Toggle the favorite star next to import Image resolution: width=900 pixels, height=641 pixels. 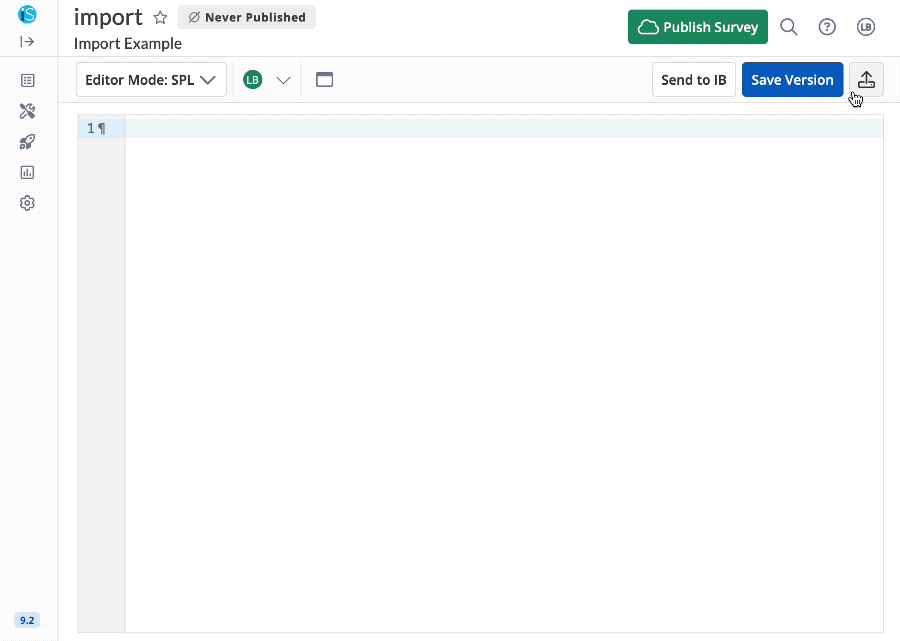point(160,17)
